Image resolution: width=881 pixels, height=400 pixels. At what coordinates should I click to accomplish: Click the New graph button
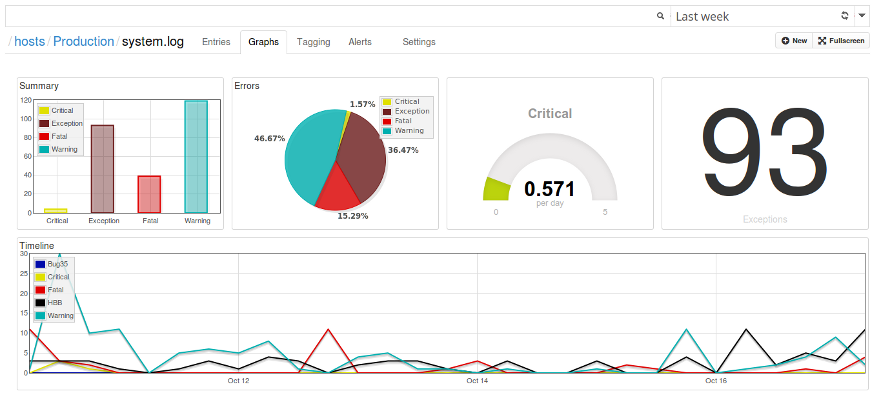(794, 41)
